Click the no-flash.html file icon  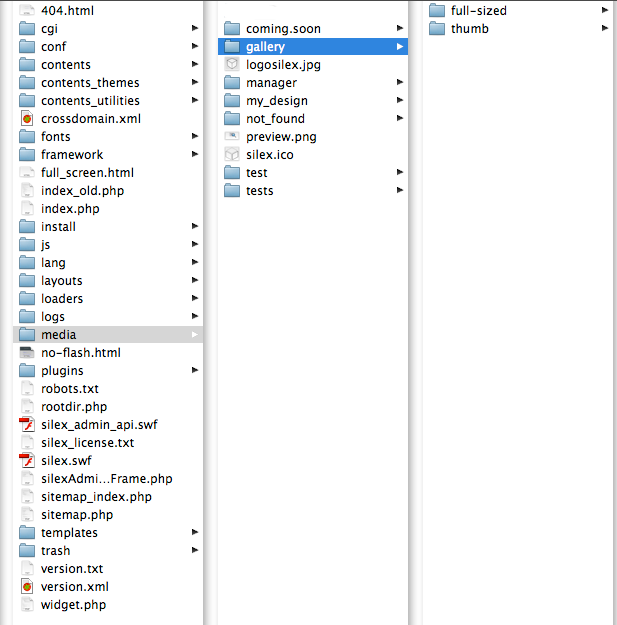coord(27,352)
